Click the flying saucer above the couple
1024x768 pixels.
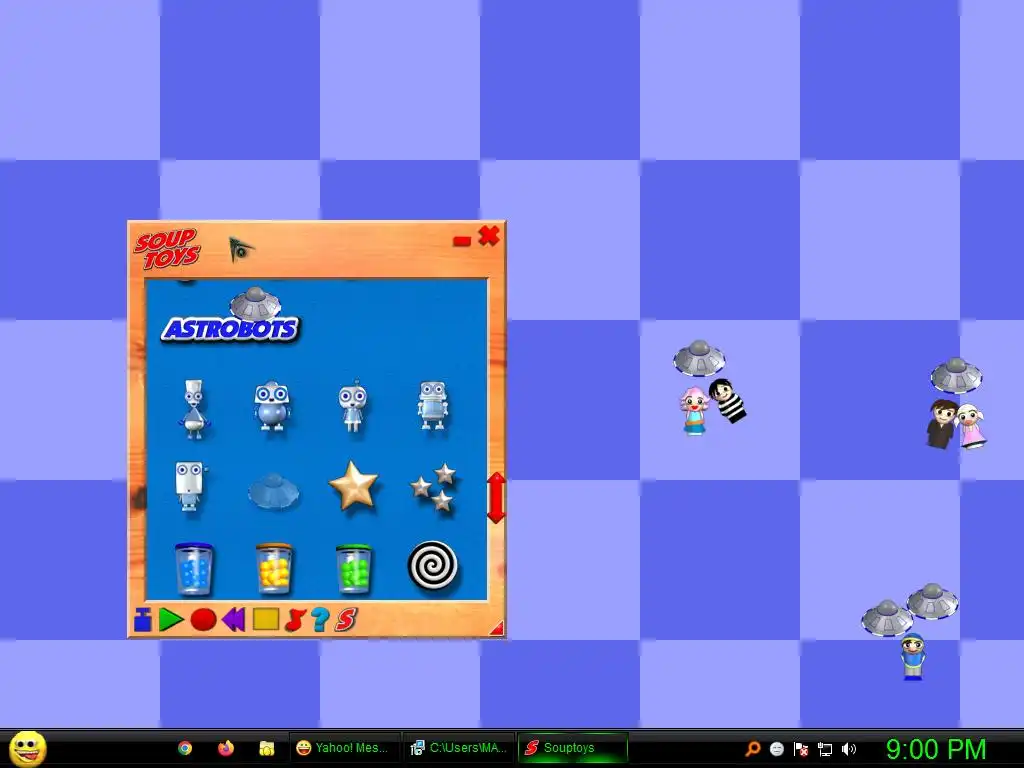[x=956, y=376]
